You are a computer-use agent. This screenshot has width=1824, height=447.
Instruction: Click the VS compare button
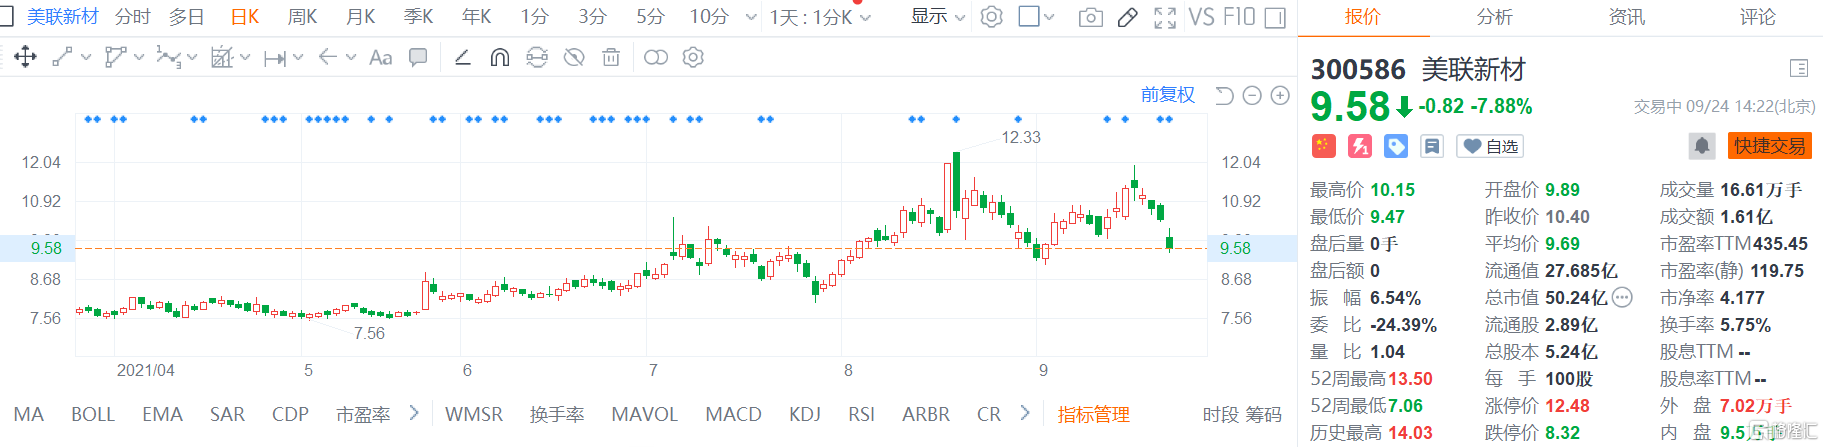(x=1201, y=17)
